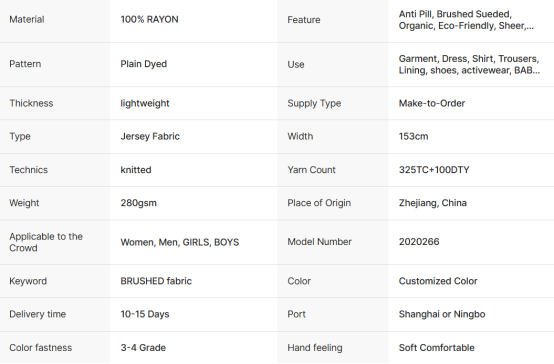Viewport: 554px width, 364px height.
Task: Click the Women, Men, GIRLS, BOYS value
Action: click(x=179, y=242)
